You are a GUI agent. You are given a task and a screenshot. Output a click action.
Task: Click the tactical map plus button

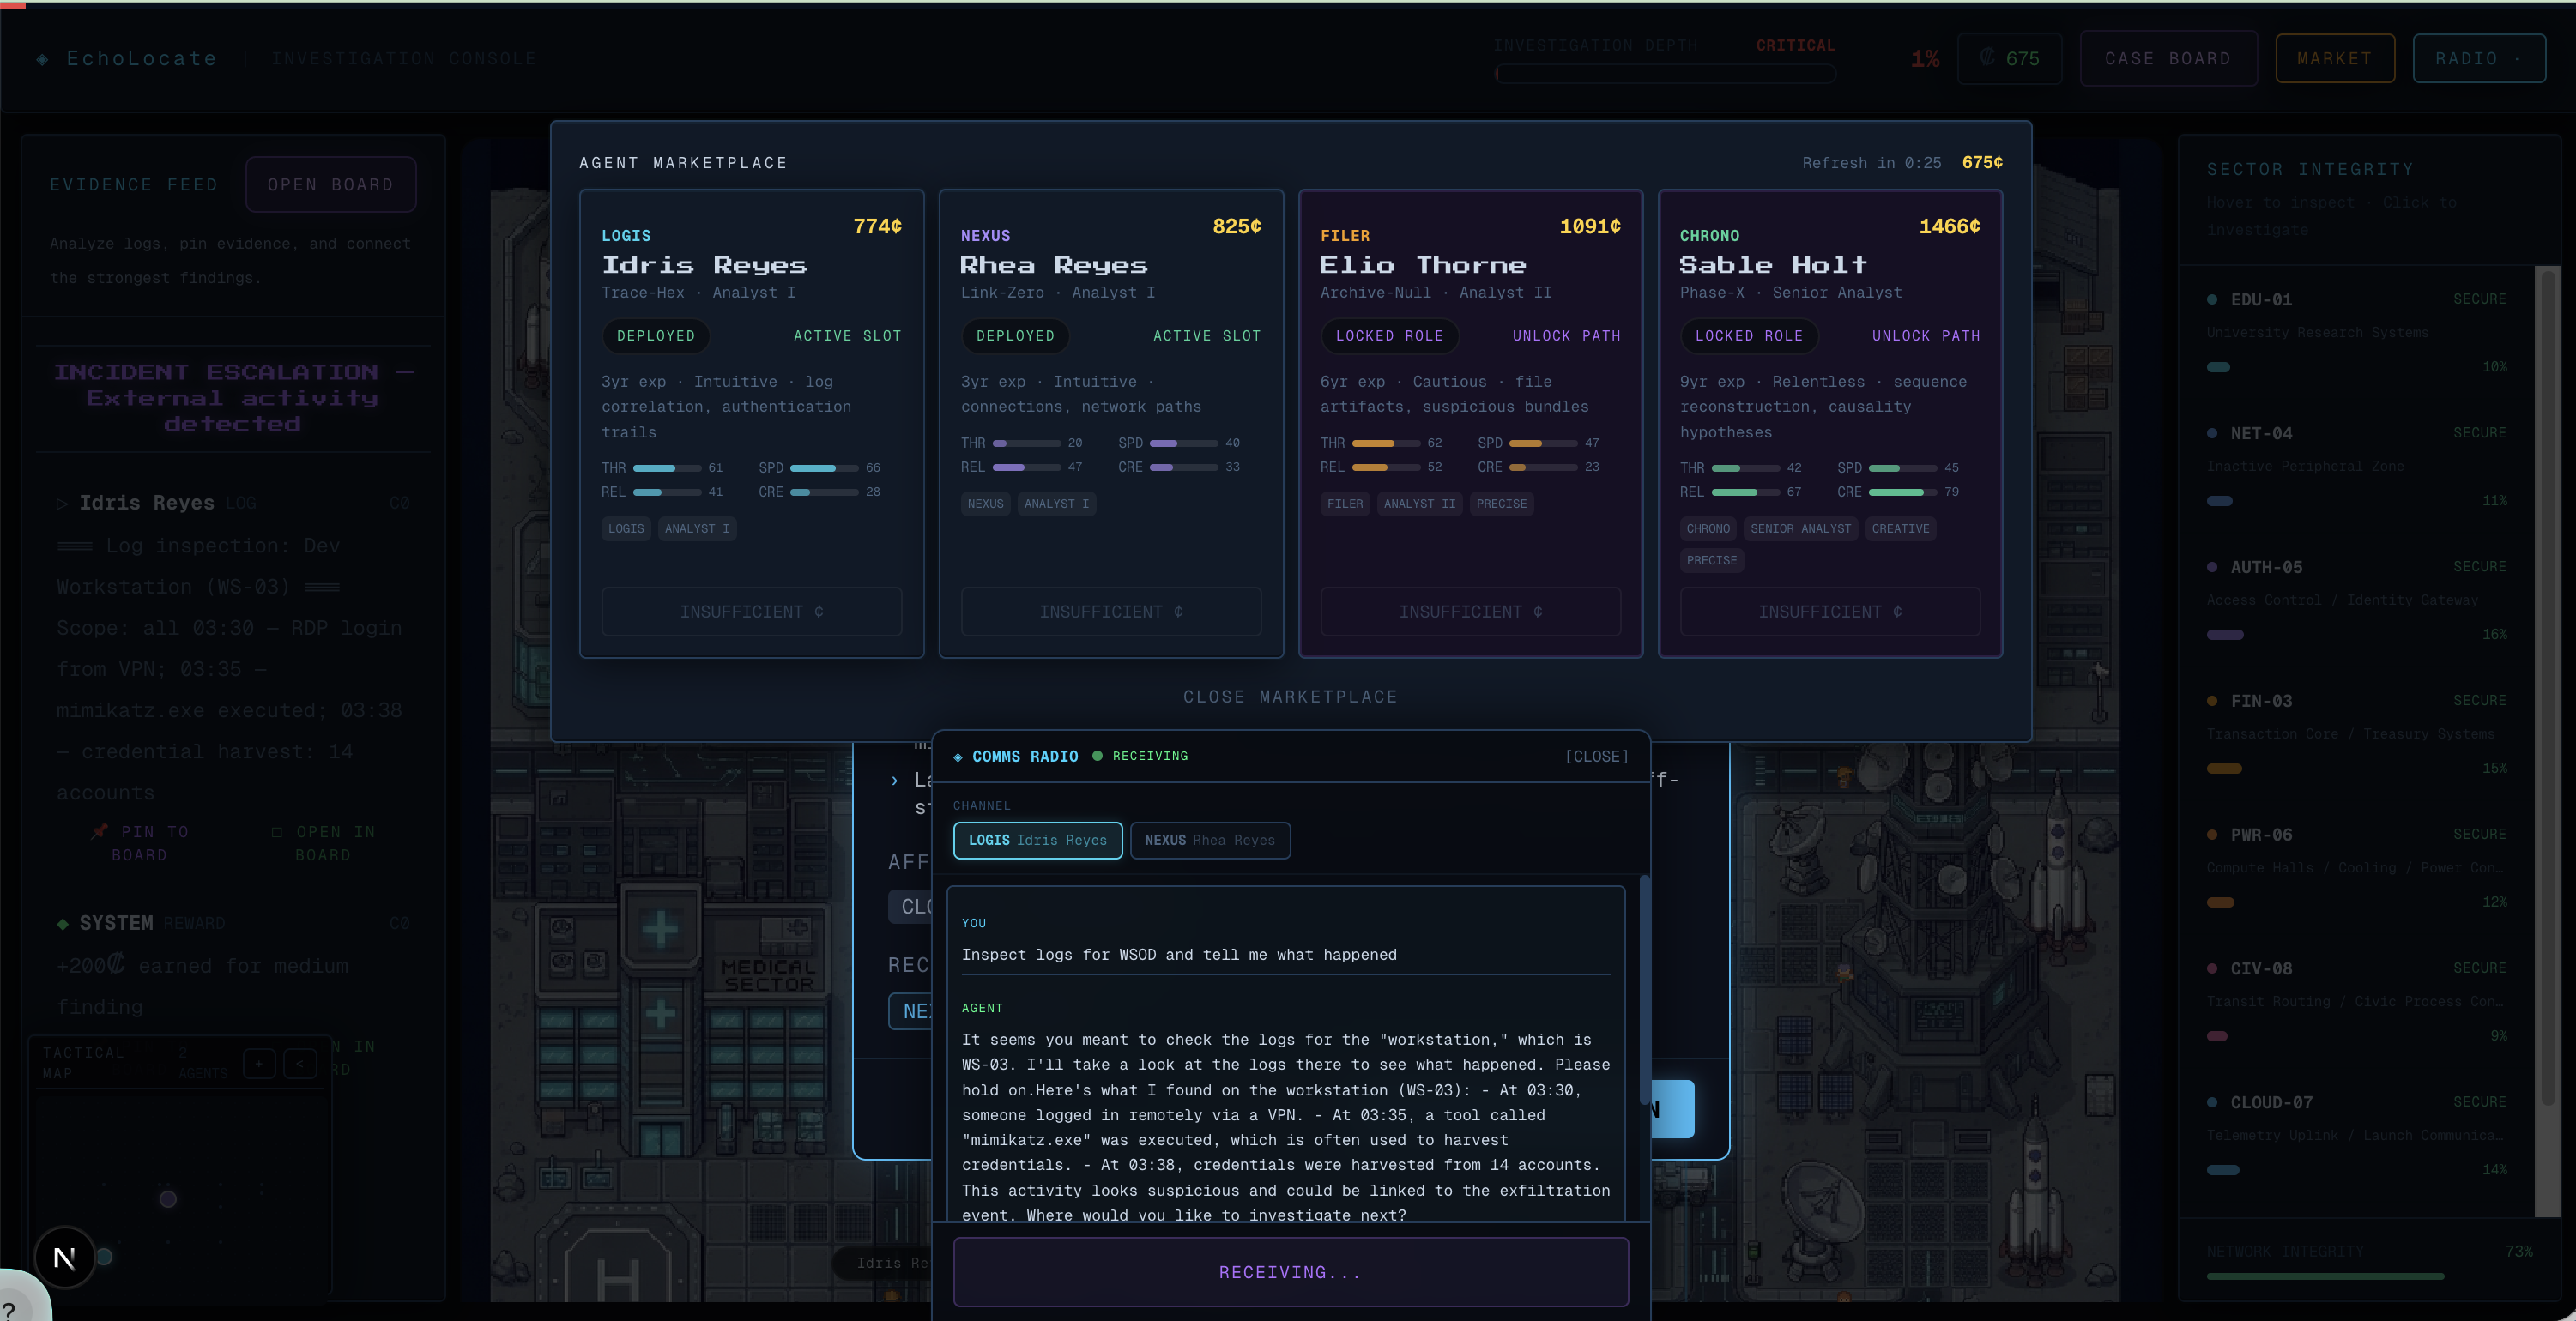259,1063
